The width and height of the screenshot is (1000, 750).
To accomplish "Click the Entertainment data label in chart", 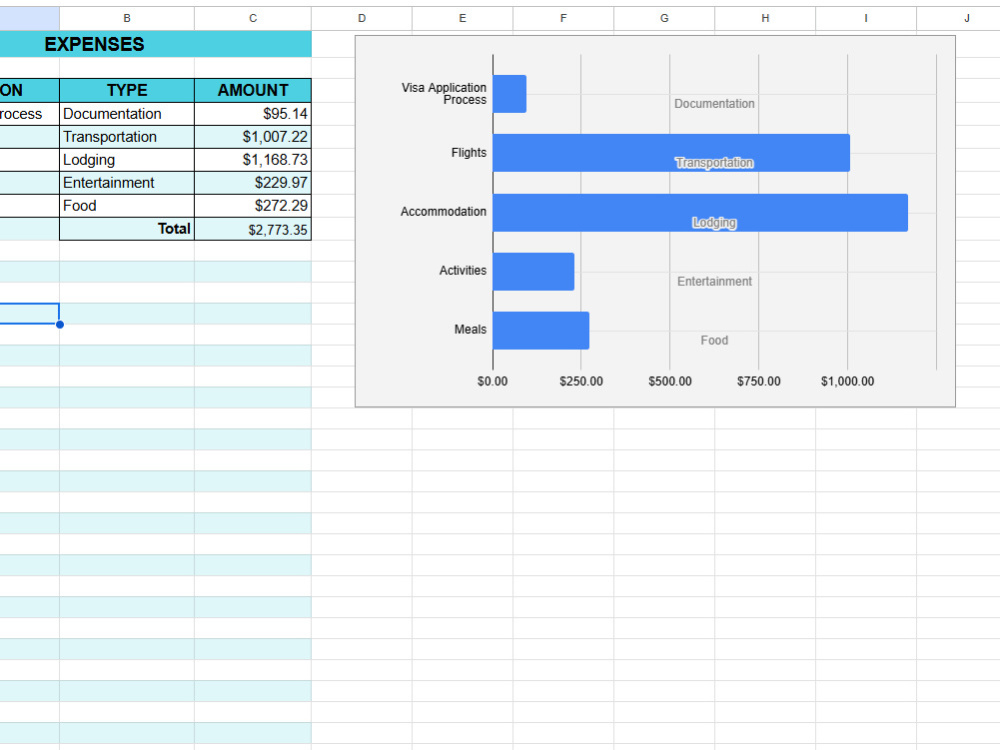I will (x=714, y=281).
